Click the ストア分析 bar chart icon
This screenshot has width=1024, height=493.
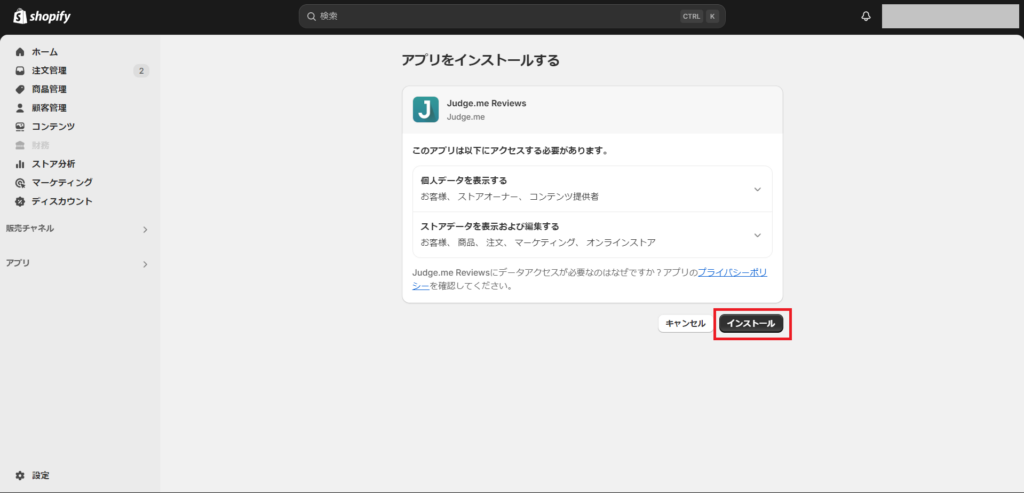pyautogui.click(x=20, y=164)
